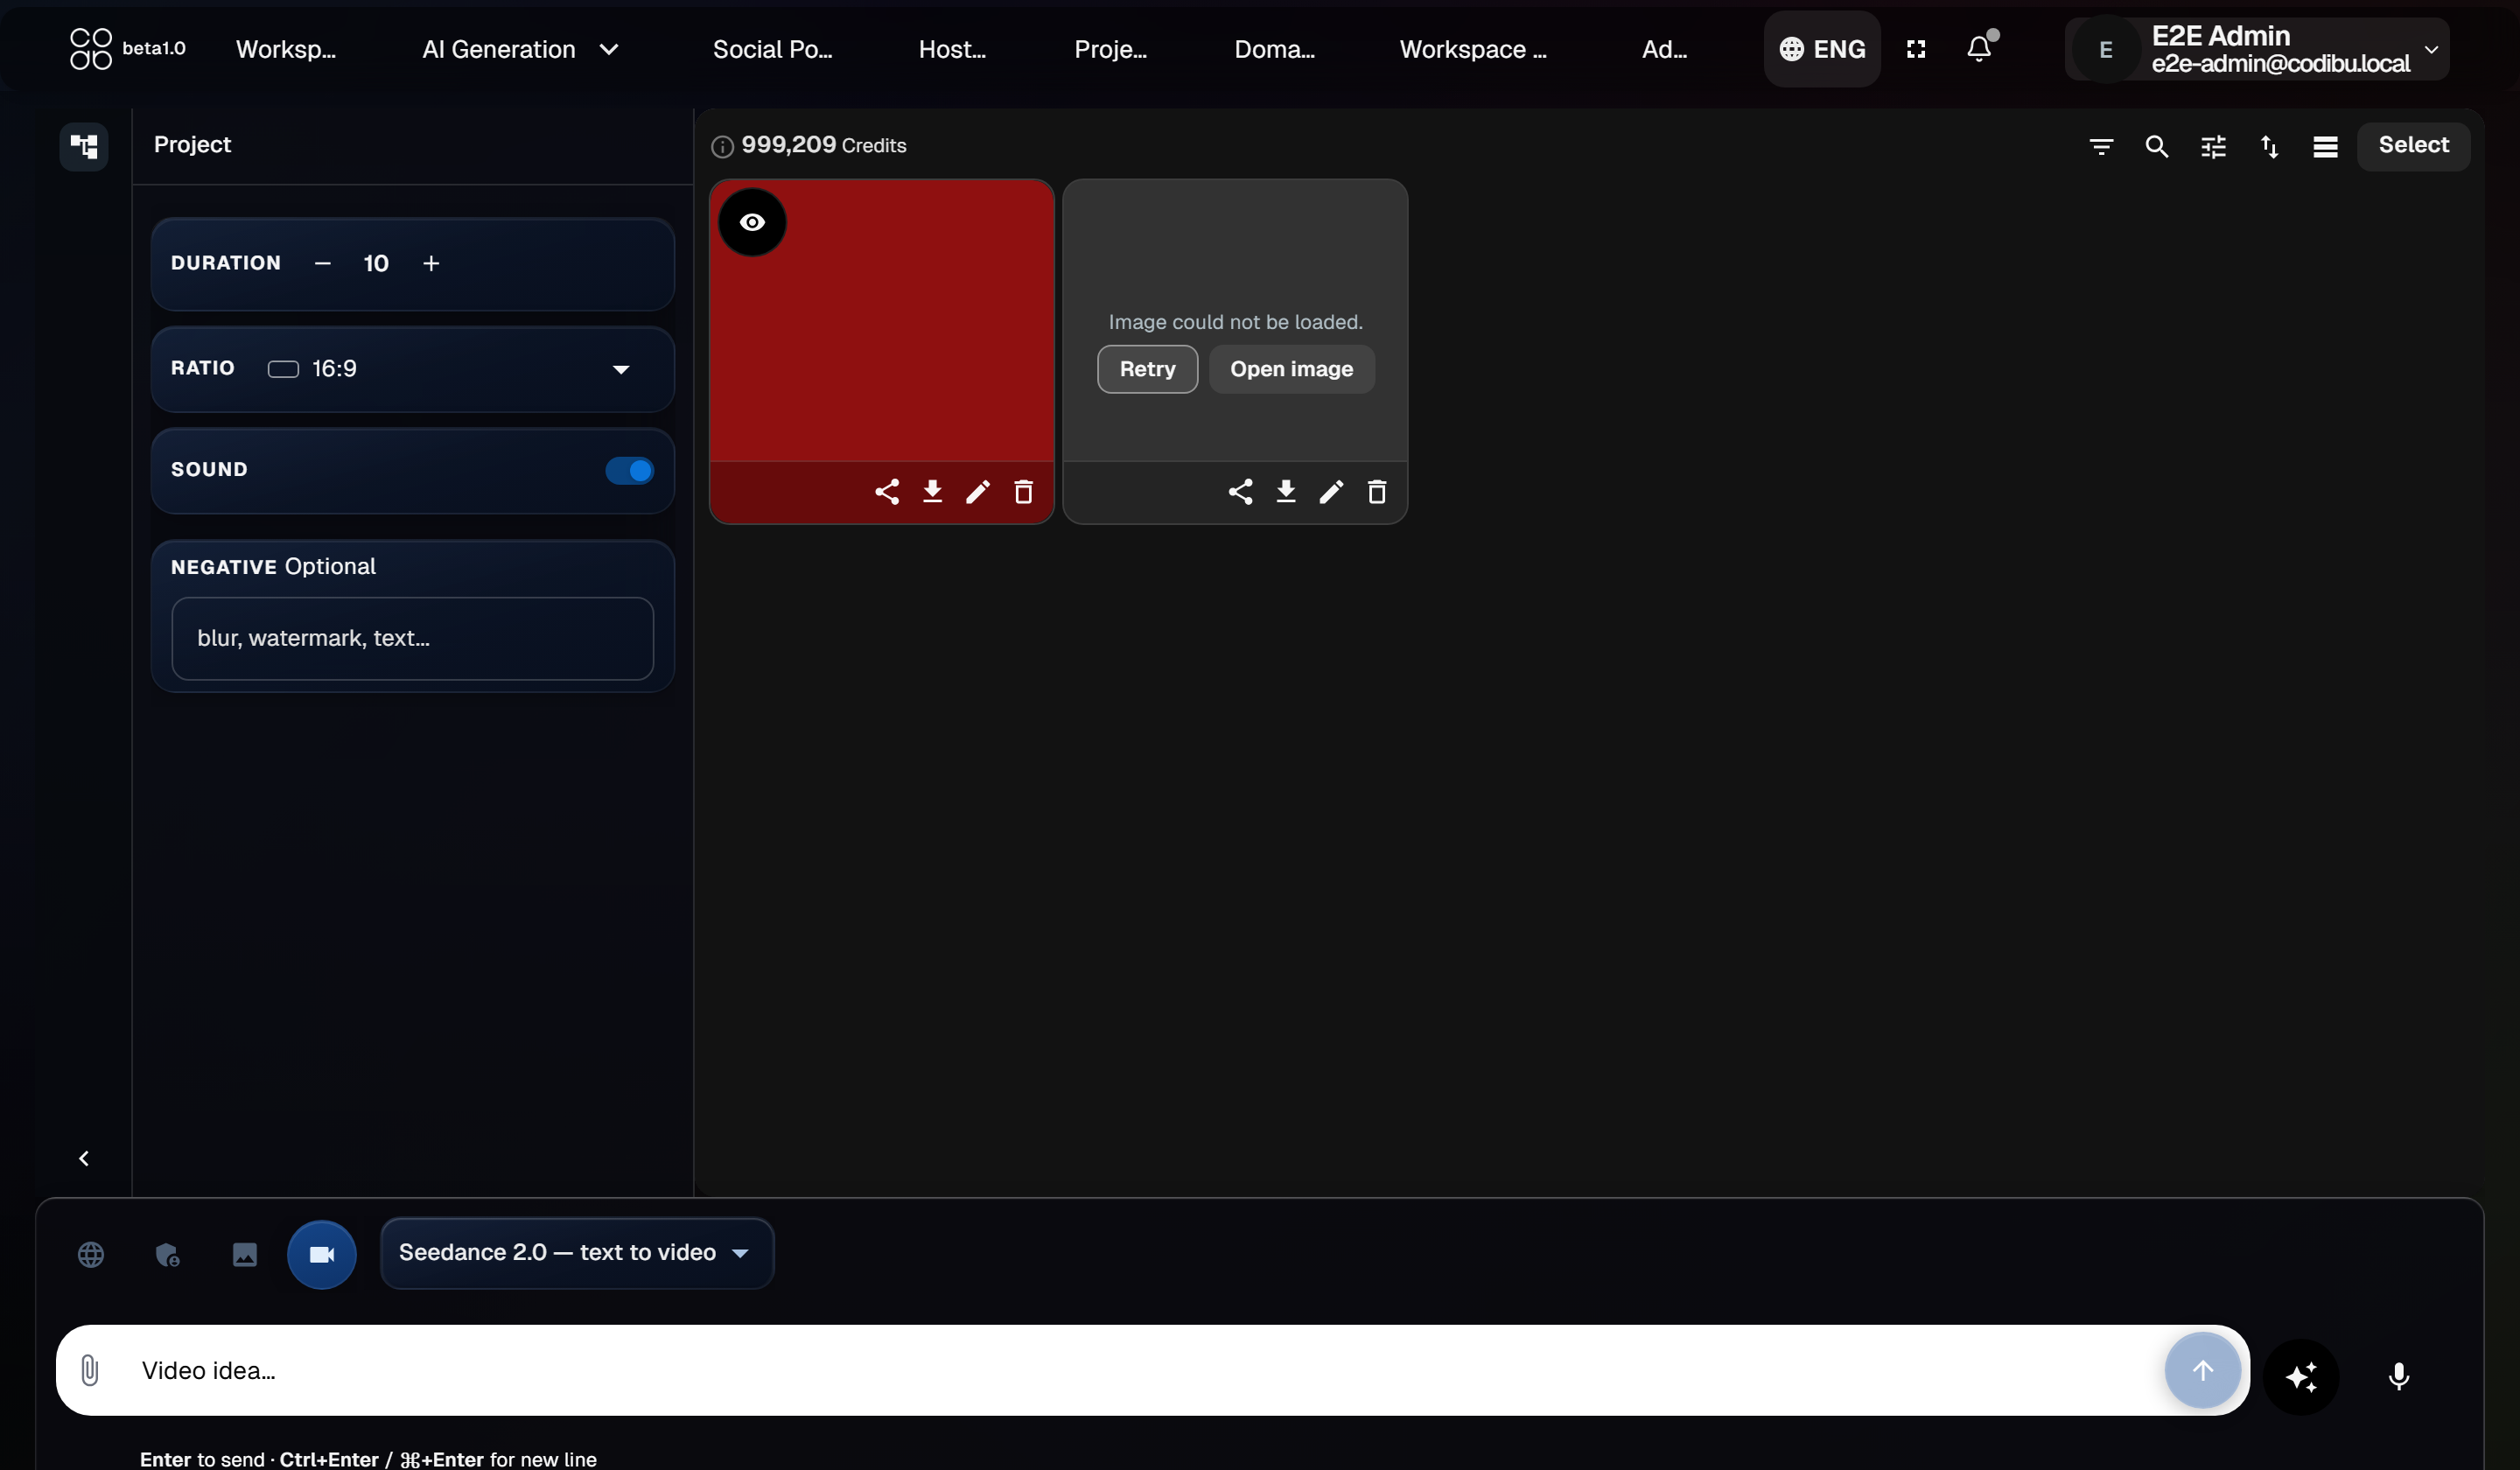Click the credits info icon
2520x1470 pixels.
point(722,146)
